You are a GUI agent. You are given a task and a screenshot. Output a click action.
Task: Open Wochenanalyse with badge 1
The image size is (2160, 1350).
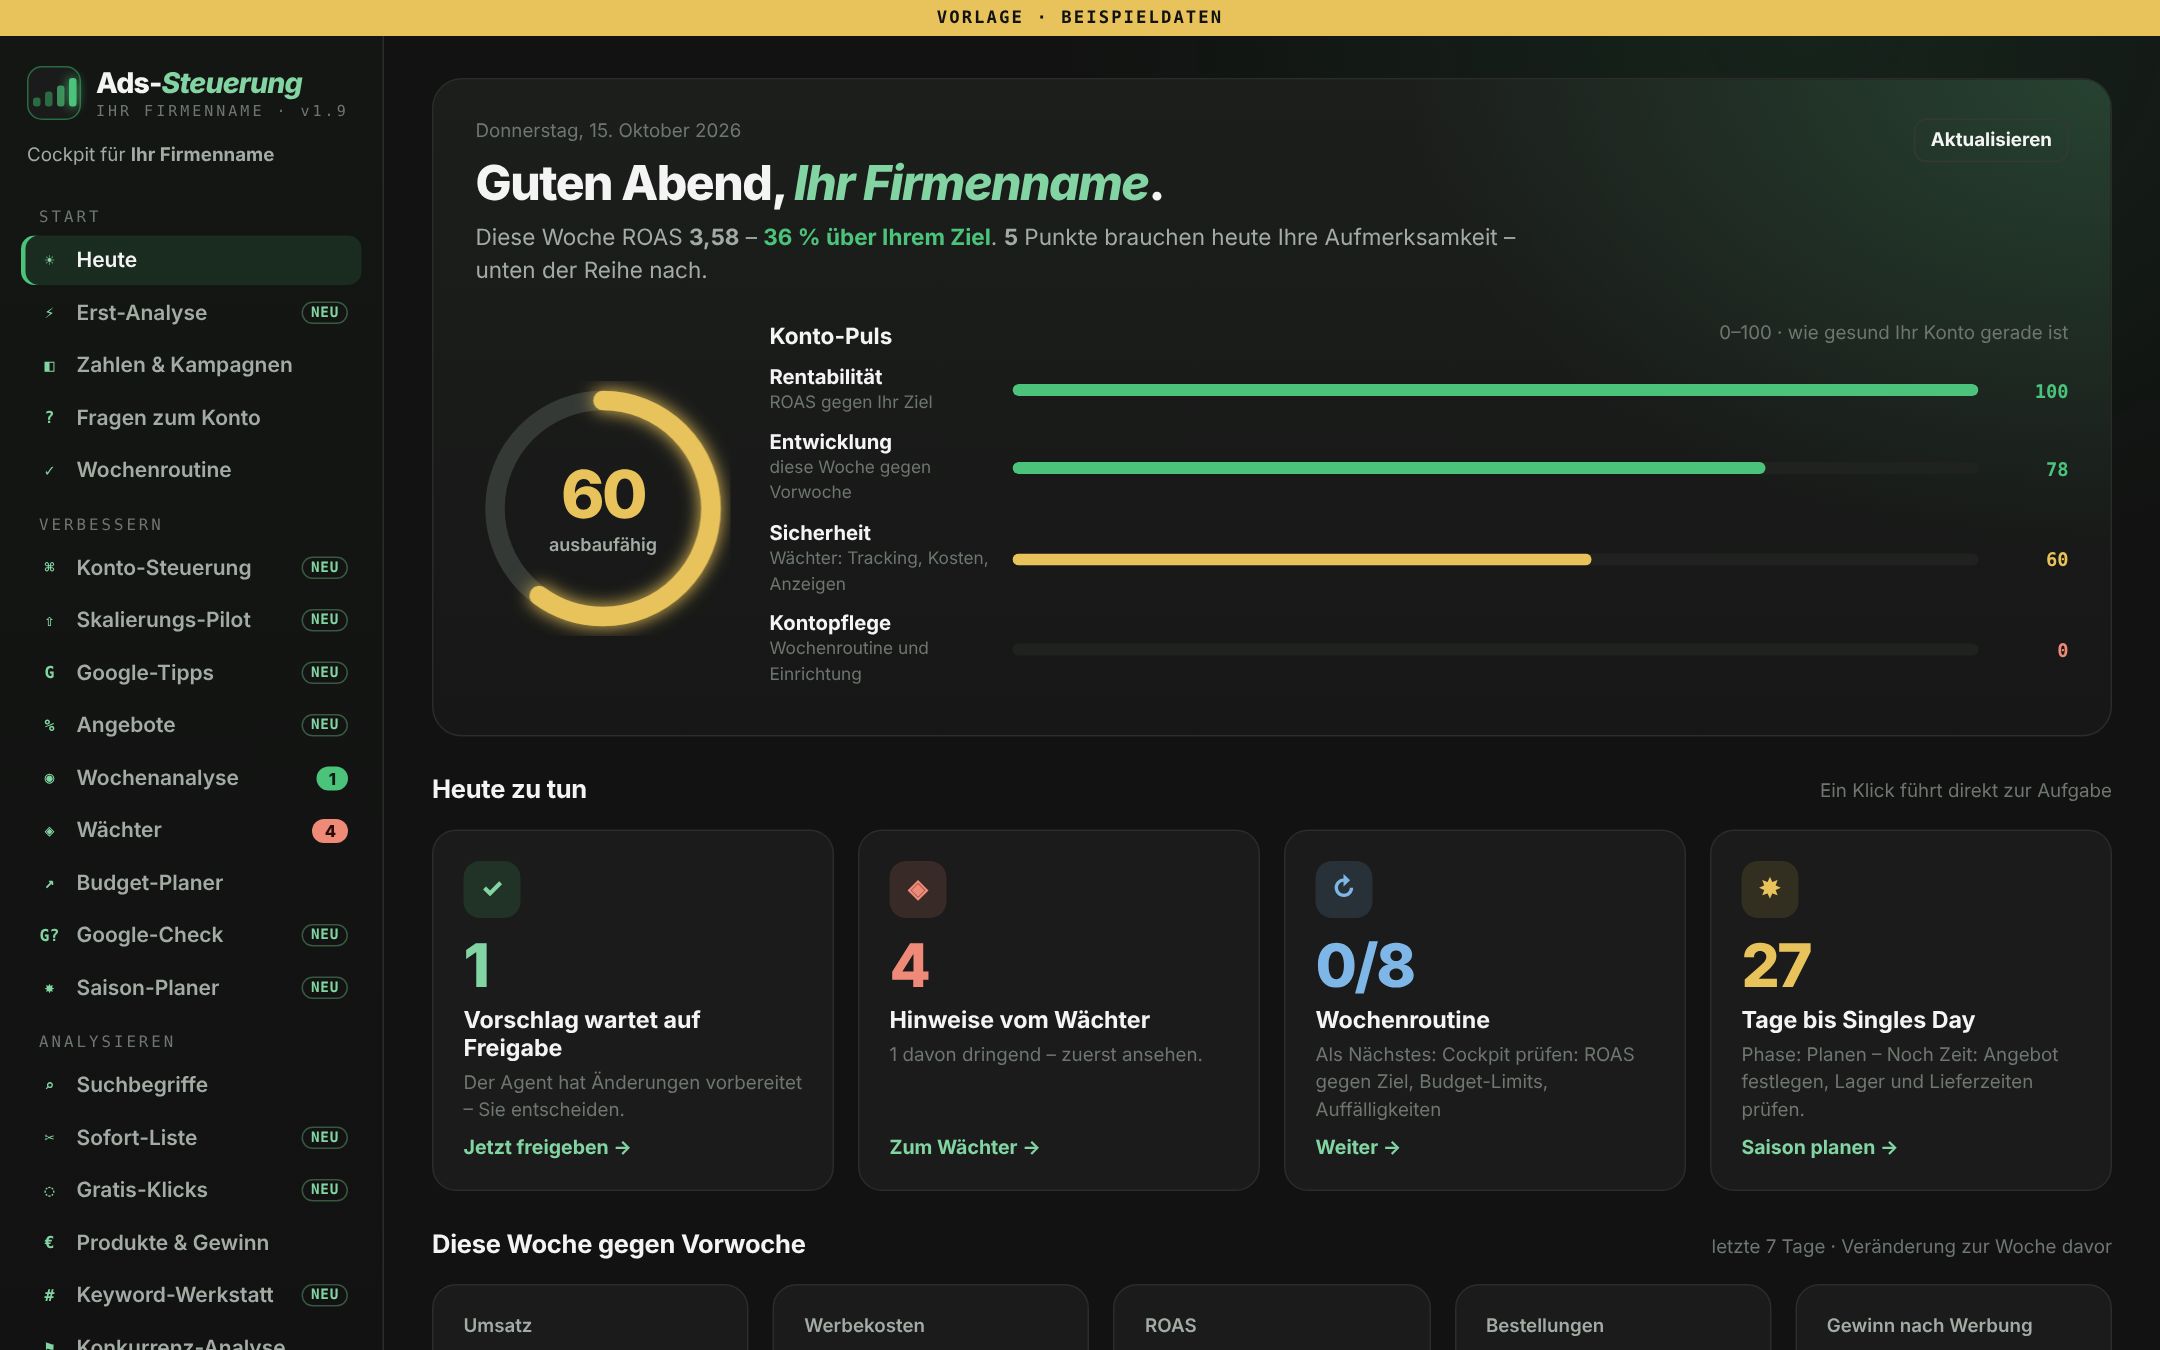(x=191, y=778)
